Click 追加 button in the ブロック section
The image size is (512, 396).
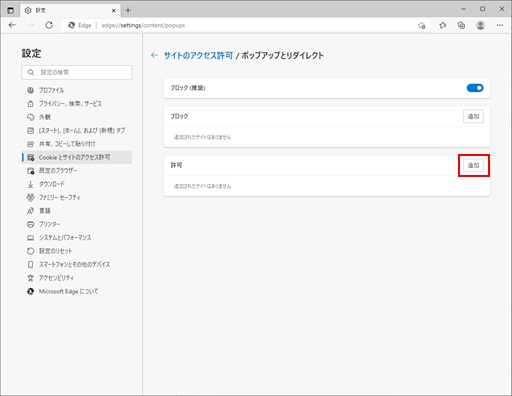coord(473,116)
